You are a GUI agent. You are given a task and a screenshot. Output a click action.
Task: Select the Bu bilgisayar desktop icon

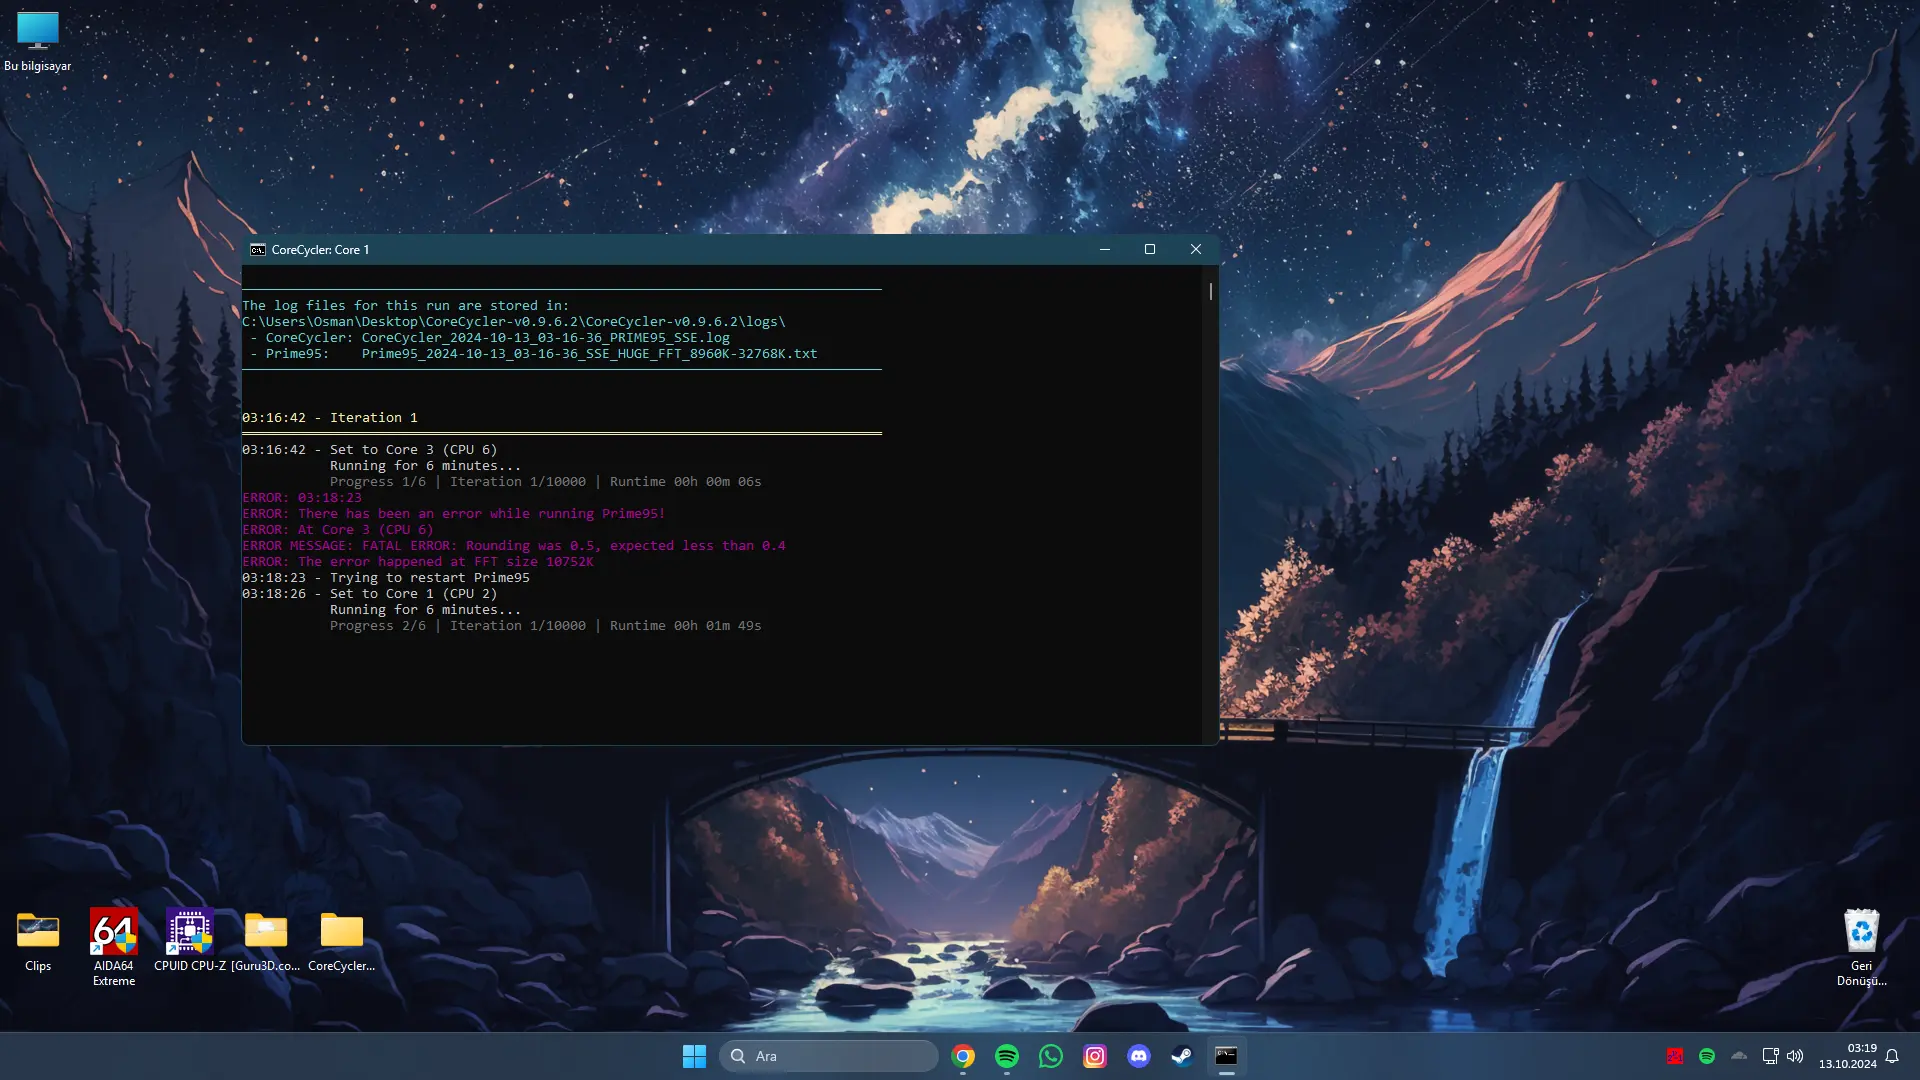tap(38, 41)
